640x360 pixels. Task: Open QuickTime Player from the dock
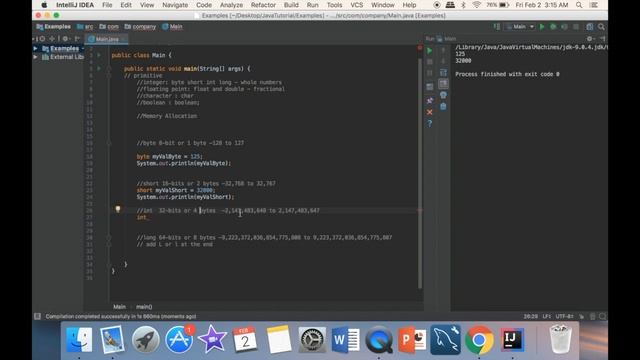point(379,339)
